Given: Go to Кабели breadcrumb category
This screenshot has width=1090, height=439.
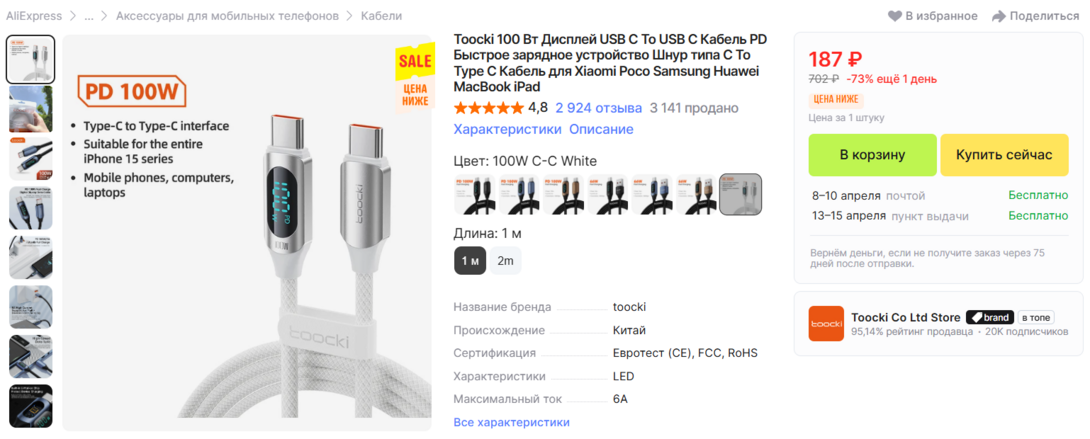Looking at the screenshot, I should (x=381, y=16).
